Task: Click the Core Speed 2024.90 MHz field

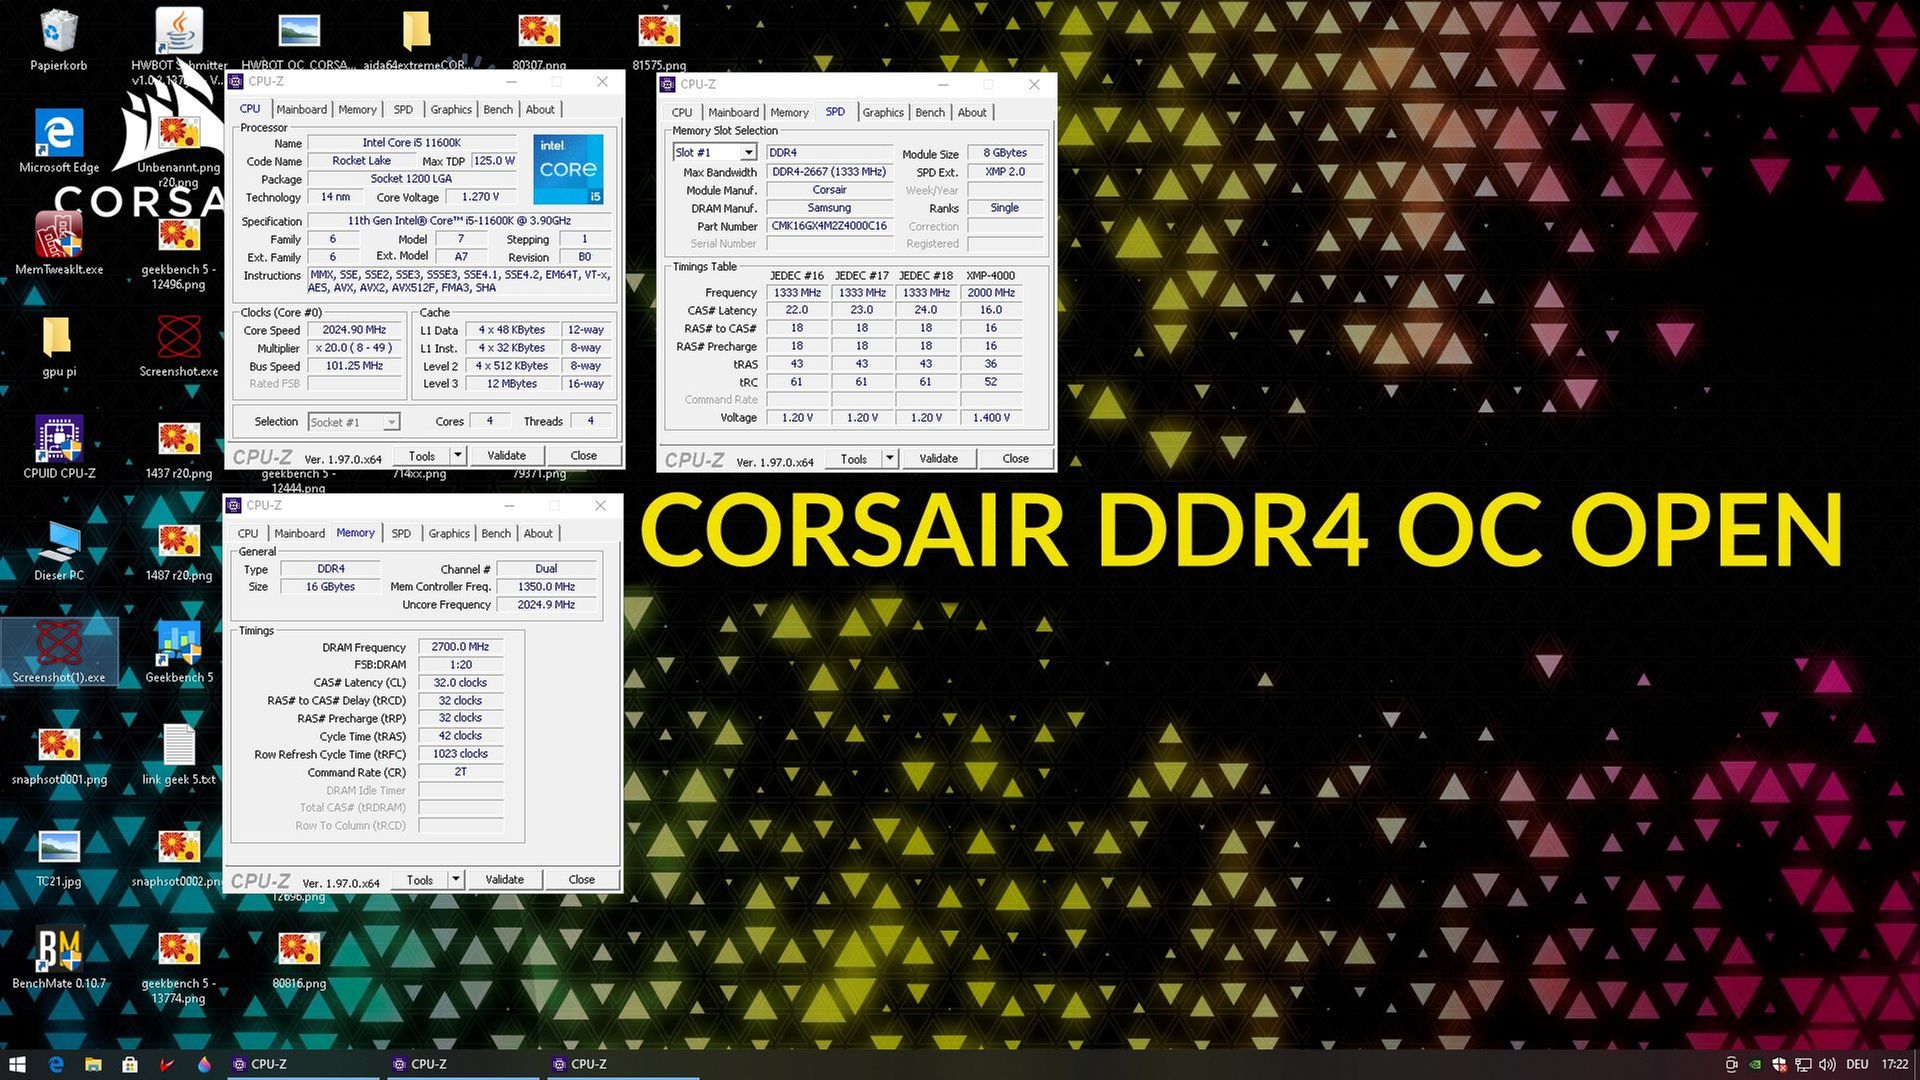Action: [x=354, y=330]
